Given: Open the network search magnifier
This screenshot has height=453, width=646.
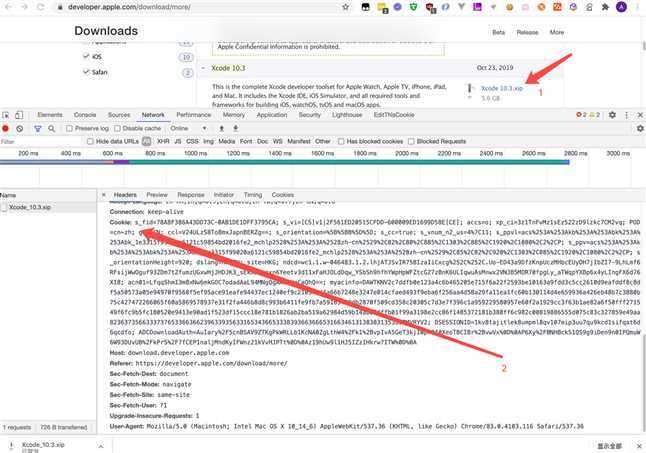Looking at the screenshot, I should coord(51,128).
